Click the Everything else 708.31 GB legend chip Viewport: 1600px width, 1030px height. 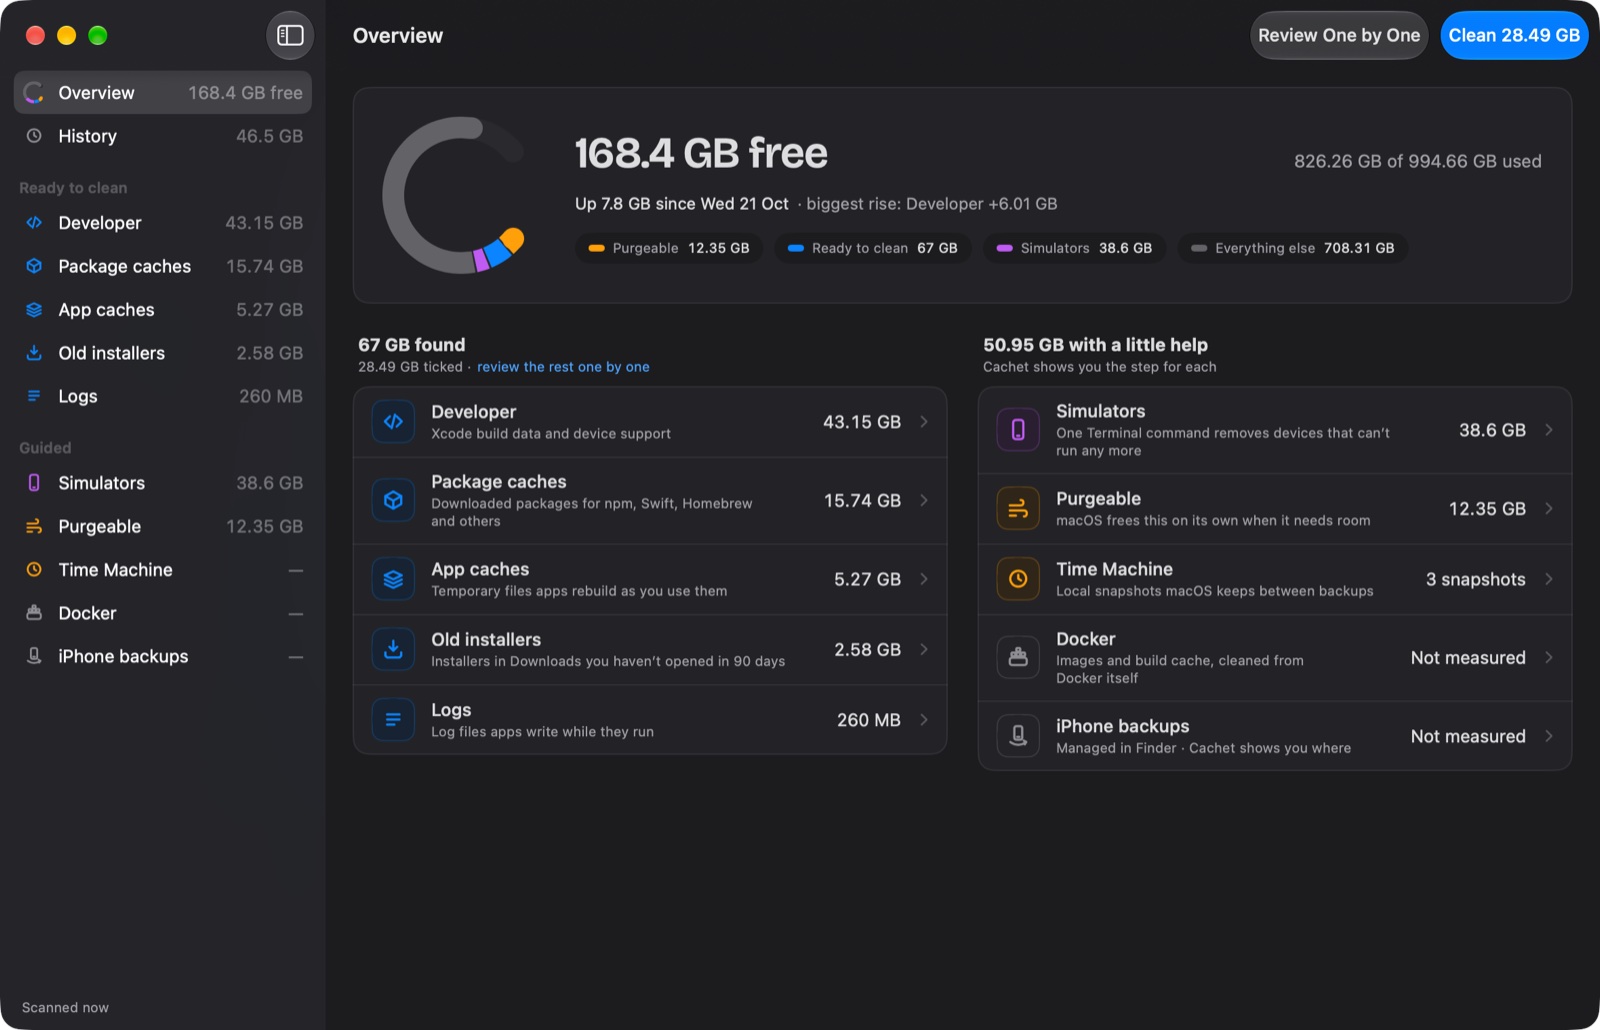click(1292, 248)
